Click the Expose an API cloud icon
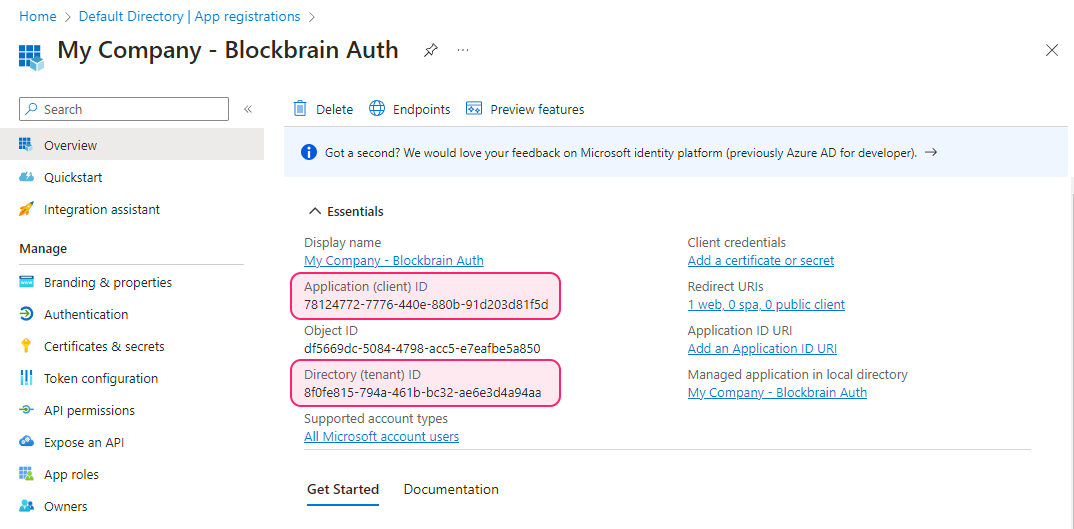 point(26,442)
